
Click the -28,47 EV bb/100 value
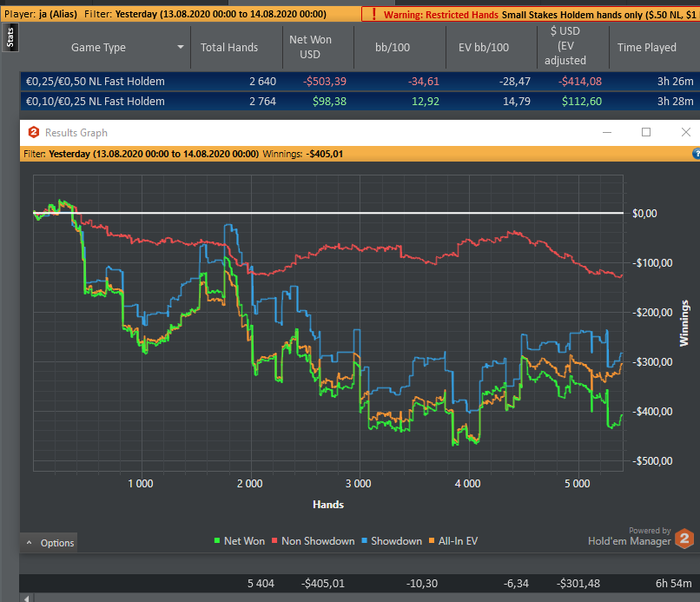click(x=515, y=81)
